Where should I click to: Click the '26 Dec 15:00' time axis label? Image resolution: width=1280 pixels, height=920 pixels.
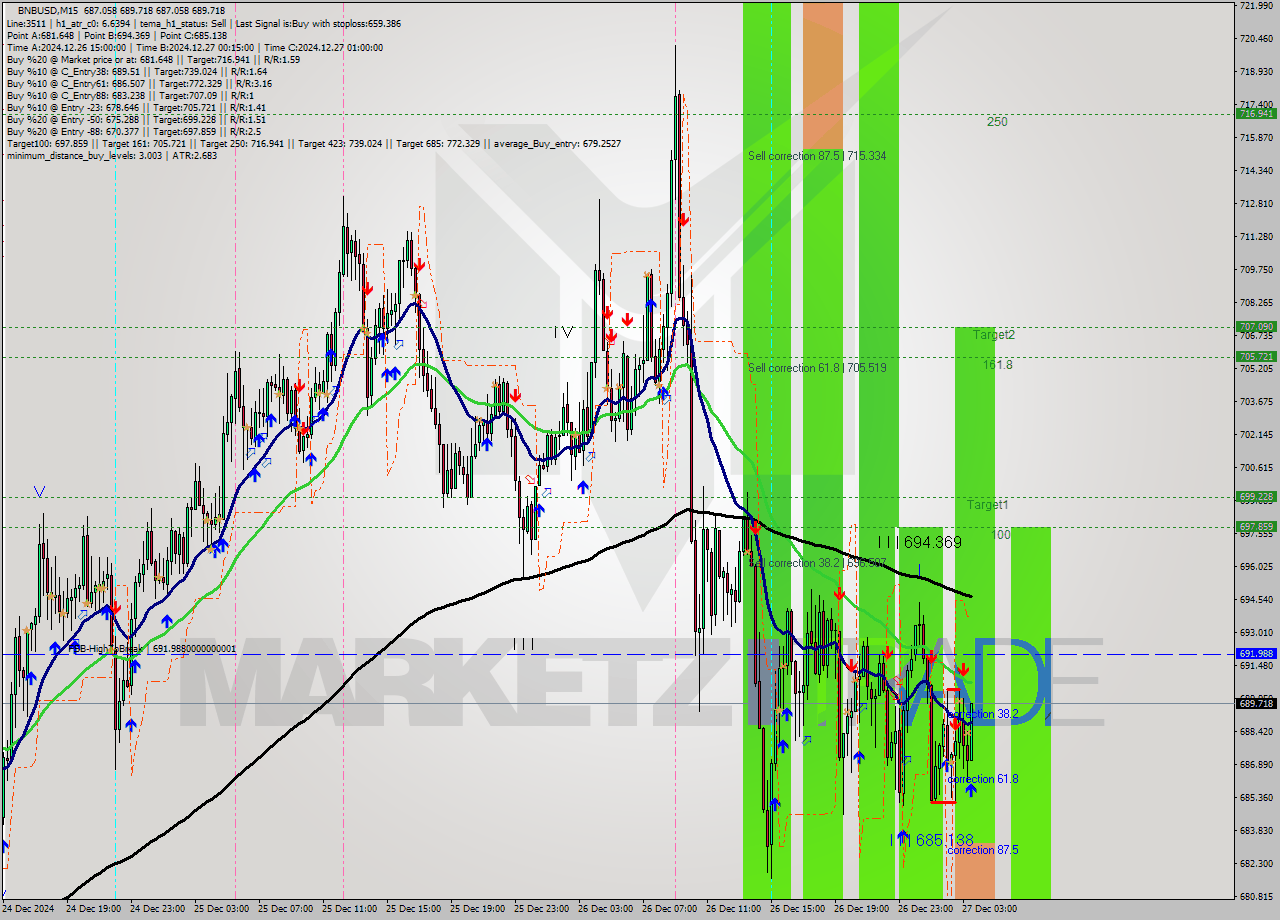coord(797,910)
